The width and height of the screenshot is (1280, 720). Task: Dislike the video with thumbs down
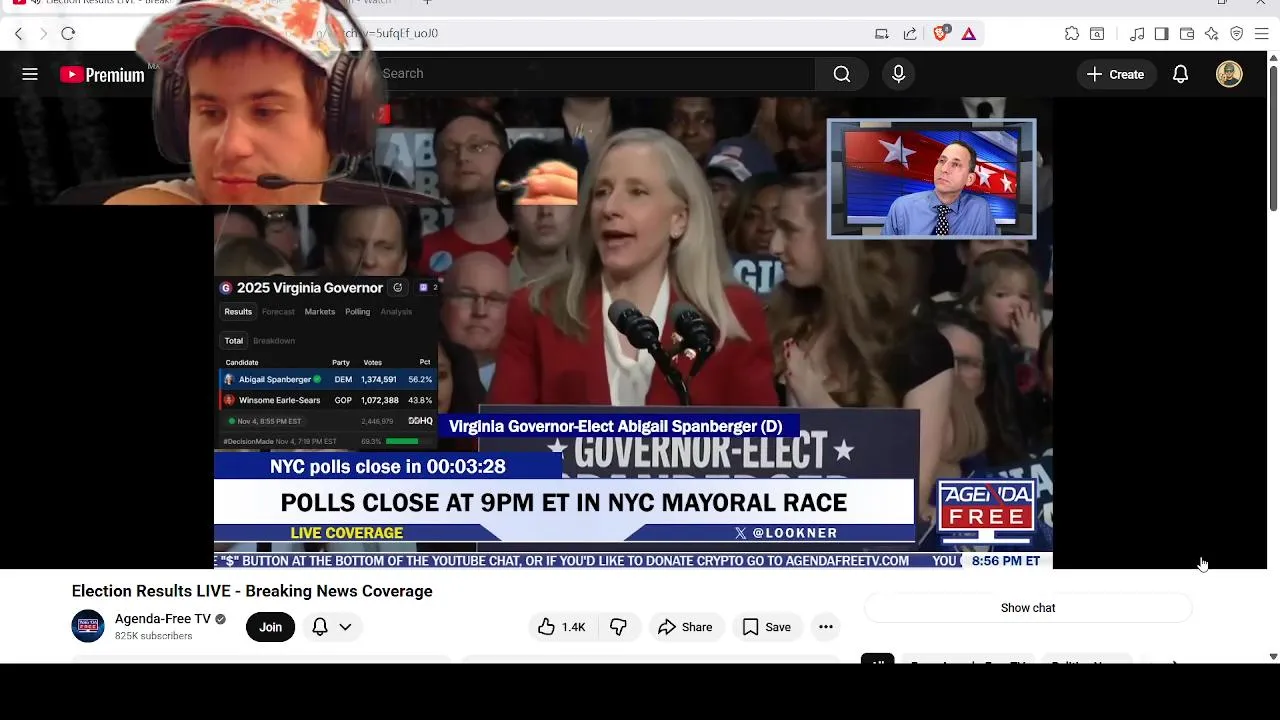pos(619,627)
